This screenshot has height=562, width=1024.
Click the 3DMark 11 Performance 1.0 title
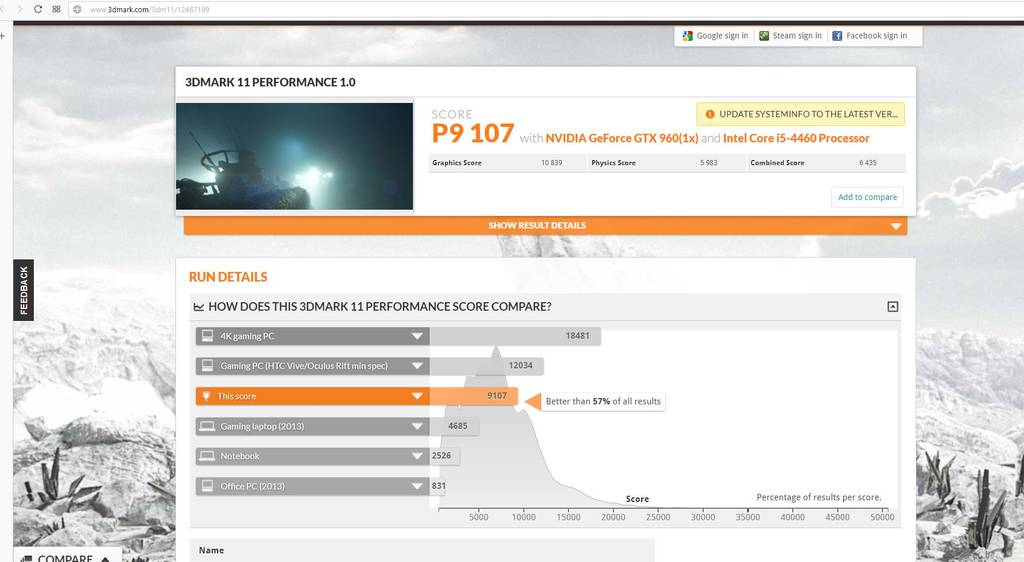pyautogui.click(x=270, y=82)
